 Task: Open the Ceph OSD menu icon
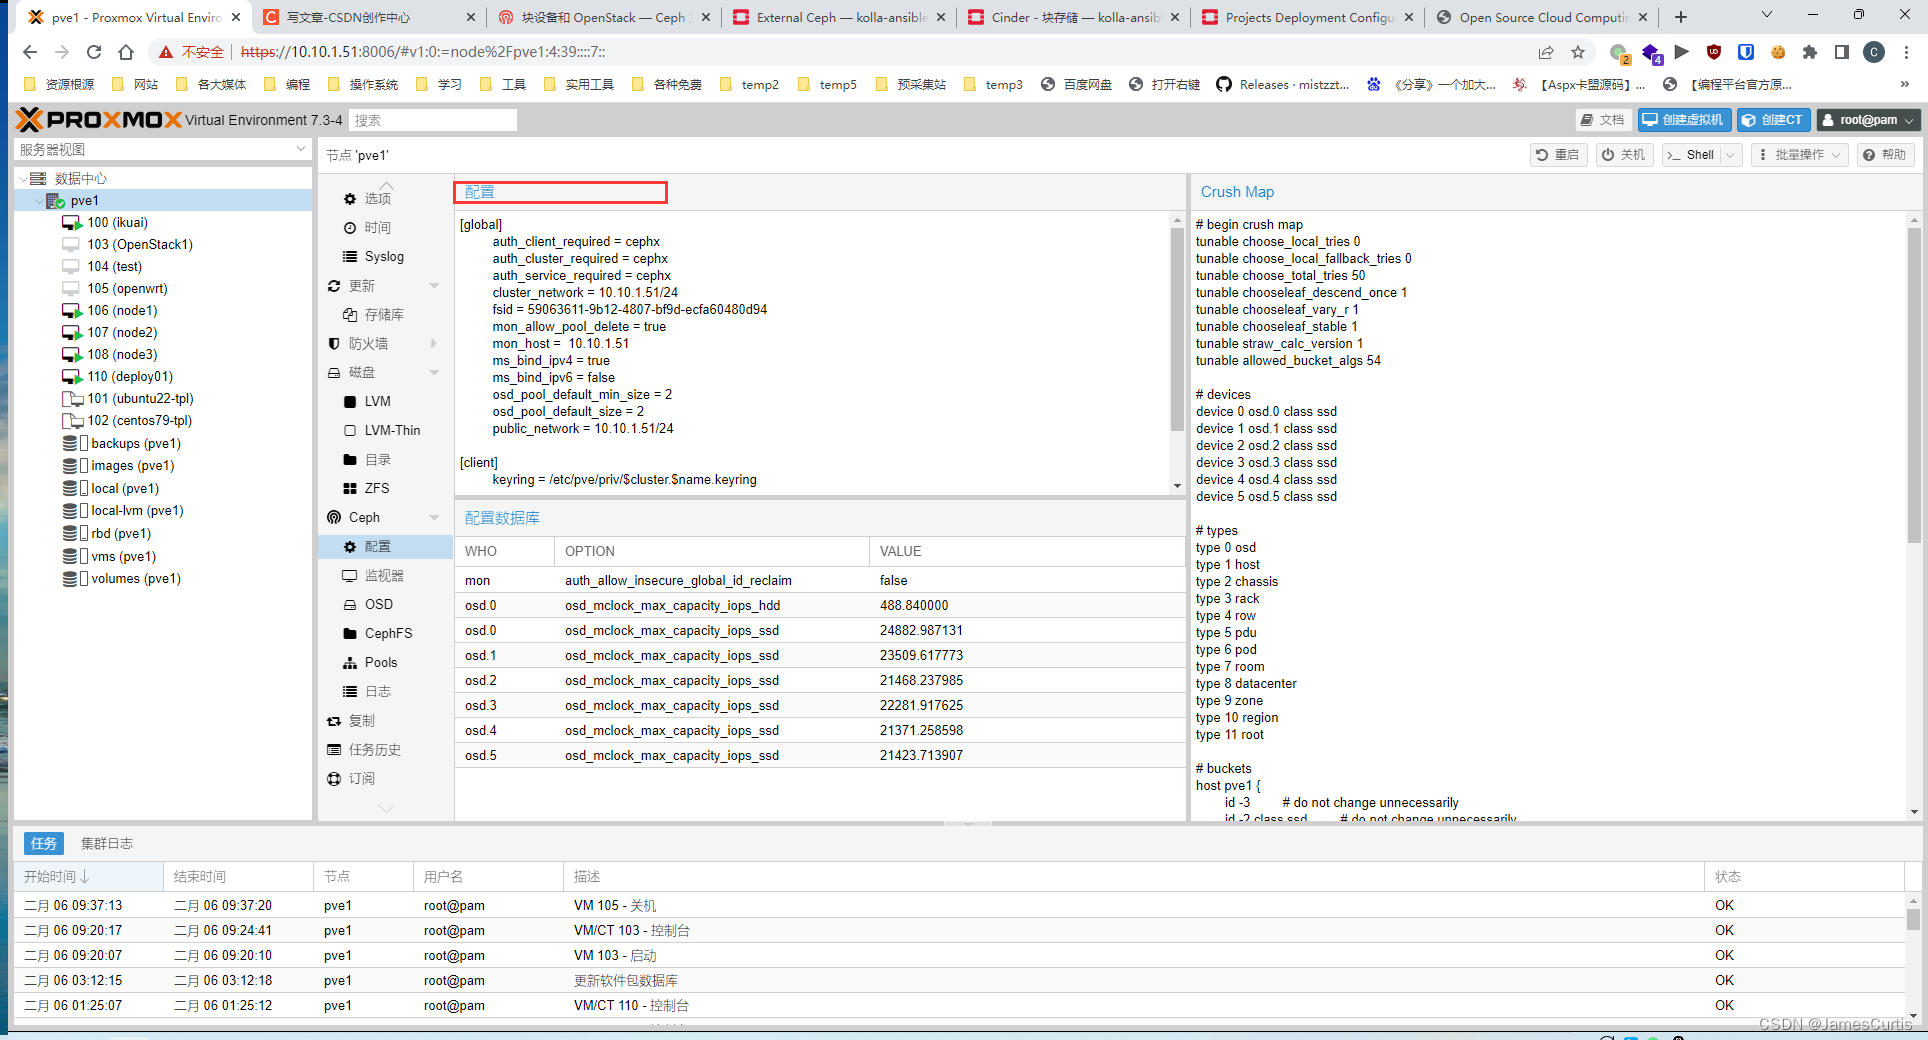pyautogui.click(x=350, y=605)
